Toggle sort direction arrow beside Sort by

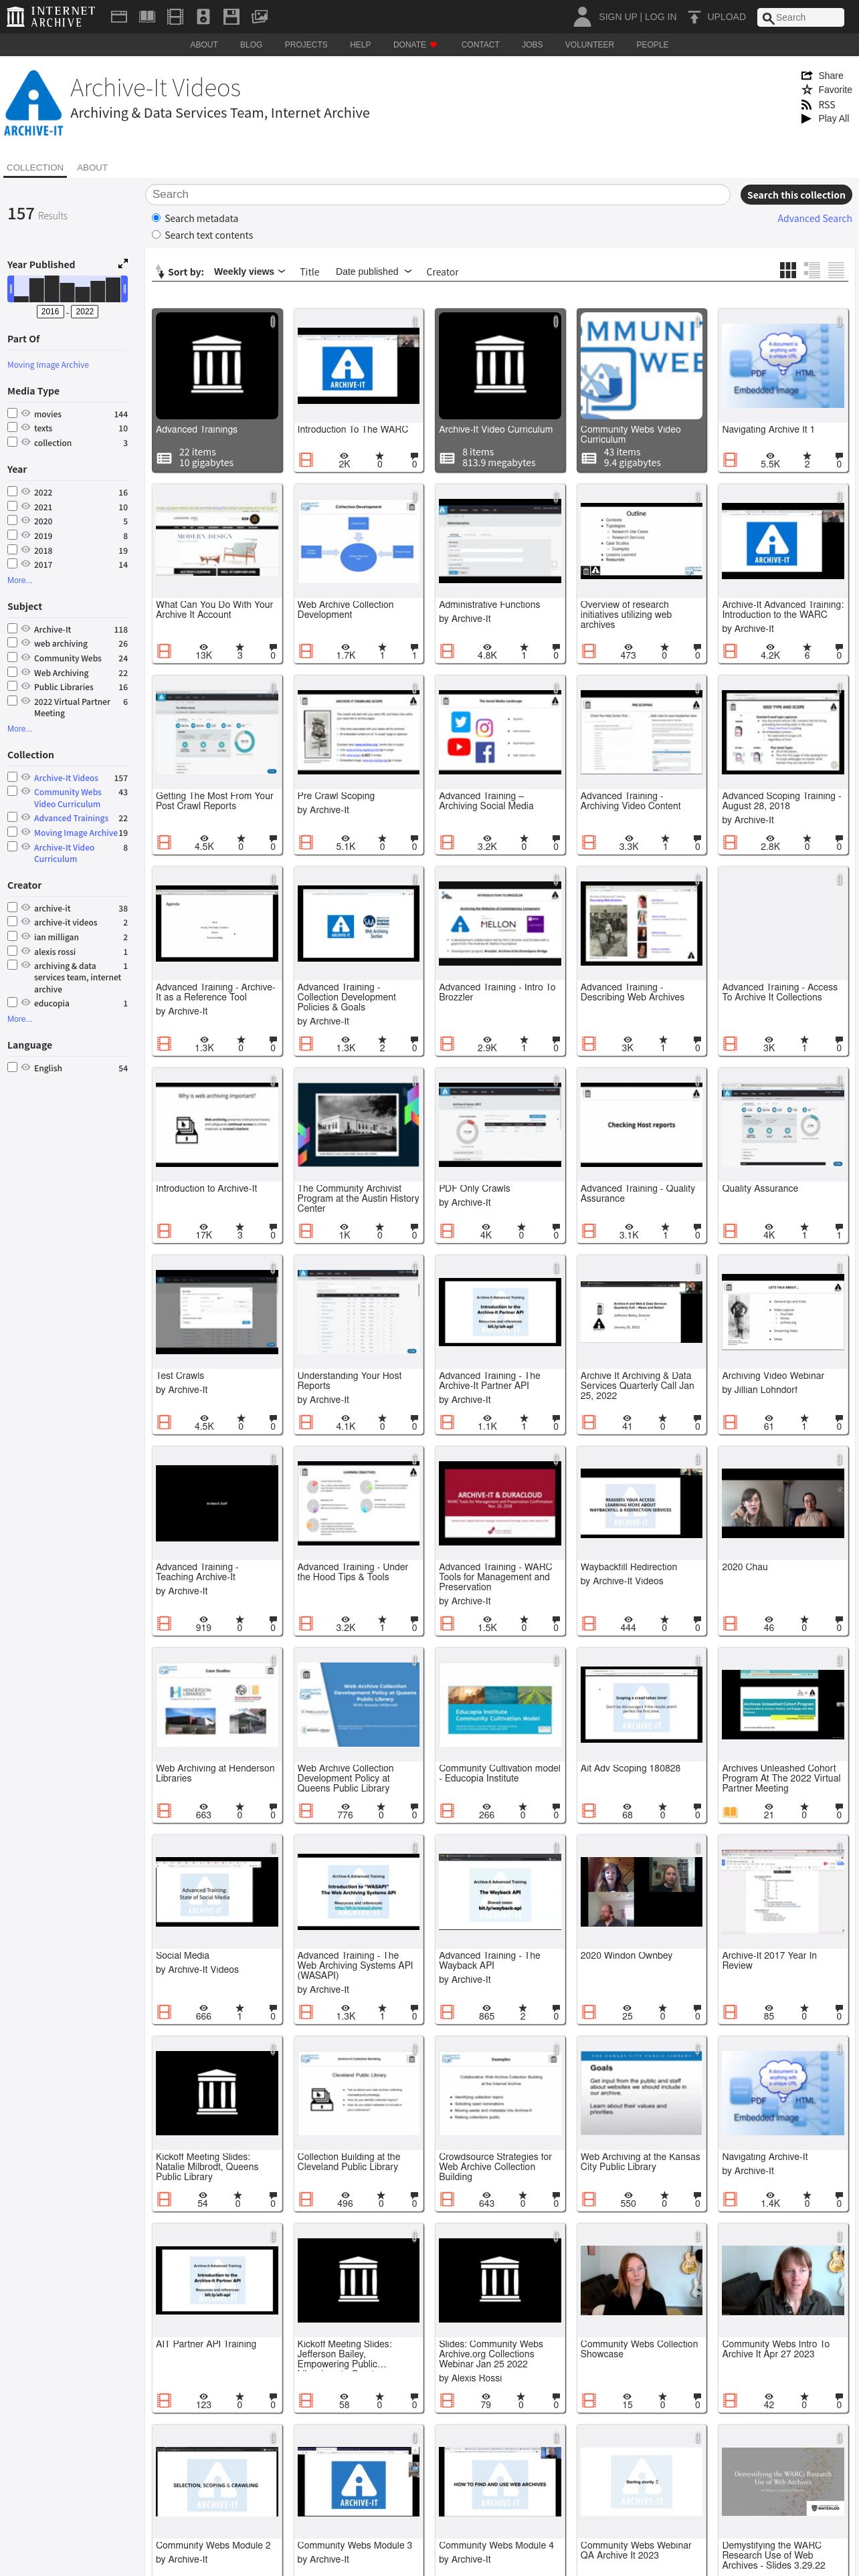click(x=160, y=271)
